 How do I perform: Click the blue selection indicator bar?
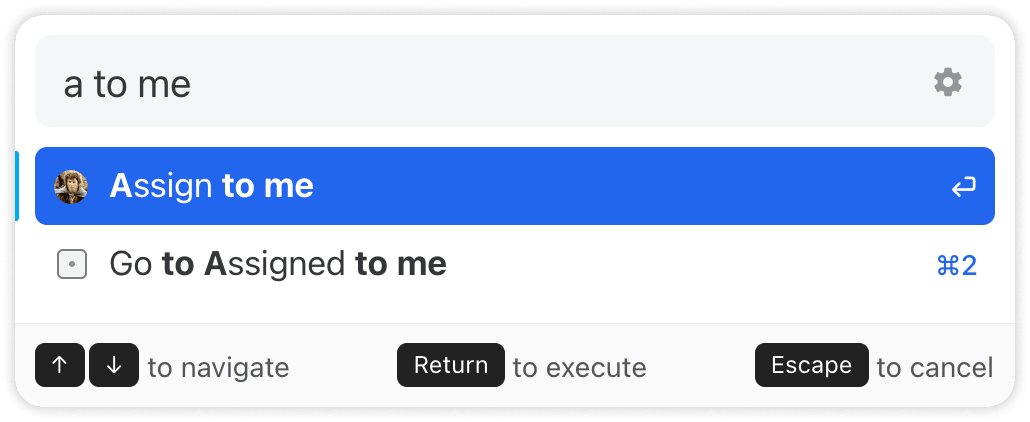pos(17,186)
